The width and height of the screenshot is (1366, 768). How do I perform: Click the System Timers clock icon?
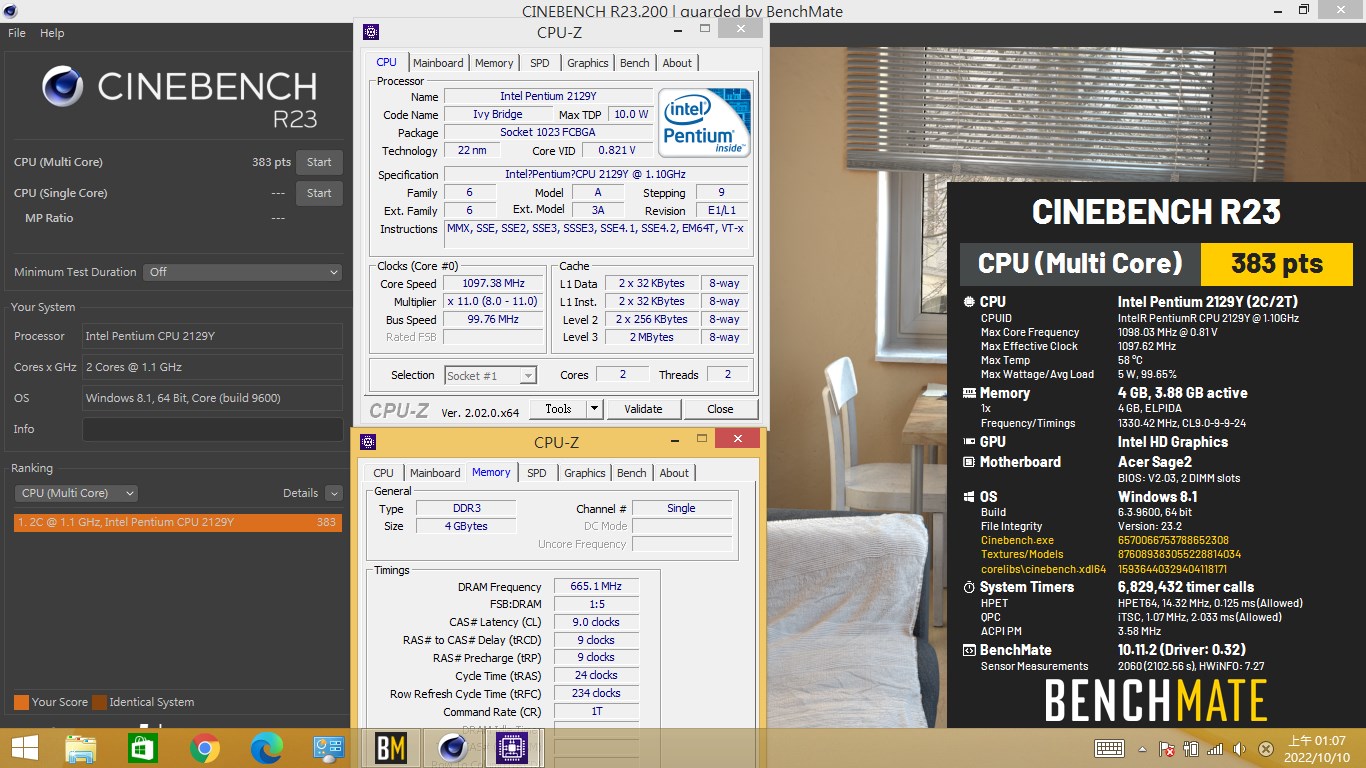(x=969, y=587)
